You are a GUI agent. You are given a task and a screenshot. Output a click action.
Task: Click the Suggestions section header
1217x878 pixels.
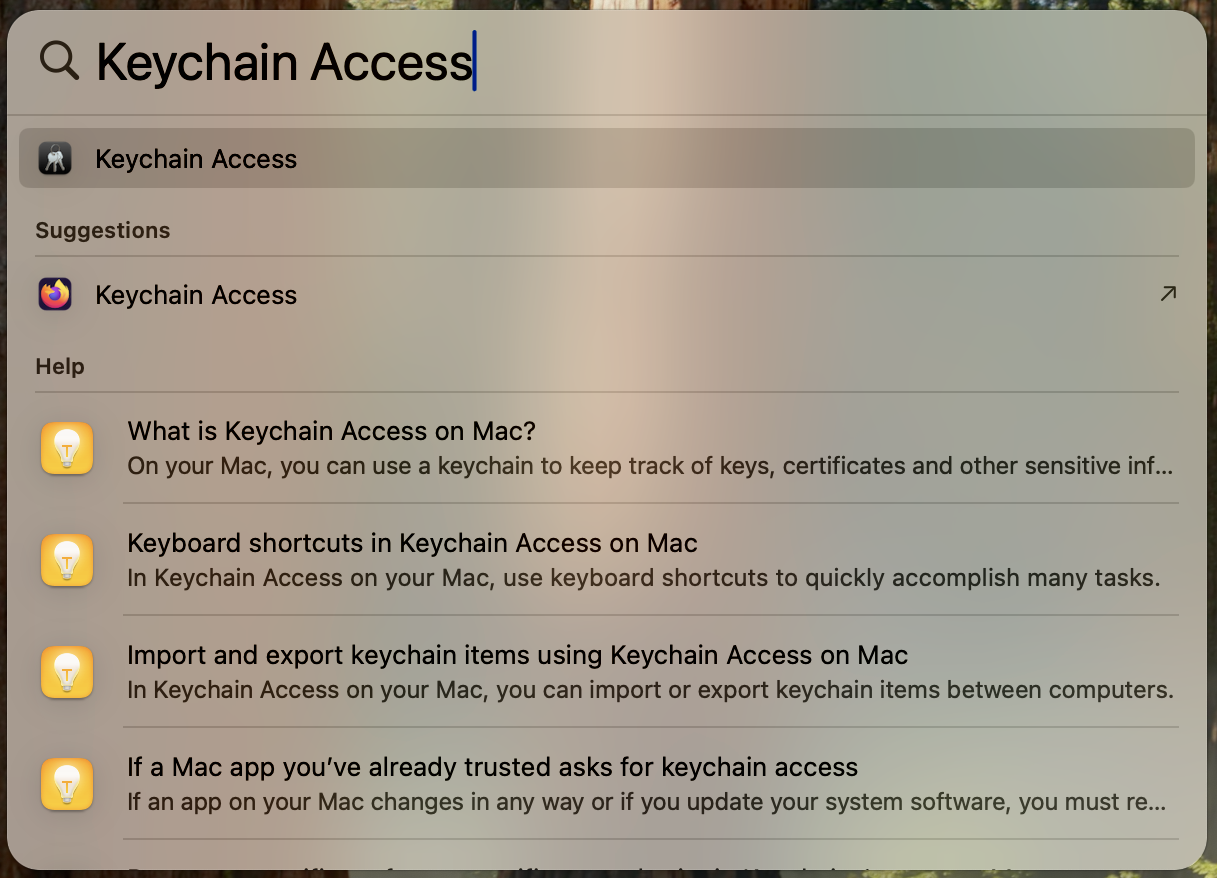[x=102, y=230]
